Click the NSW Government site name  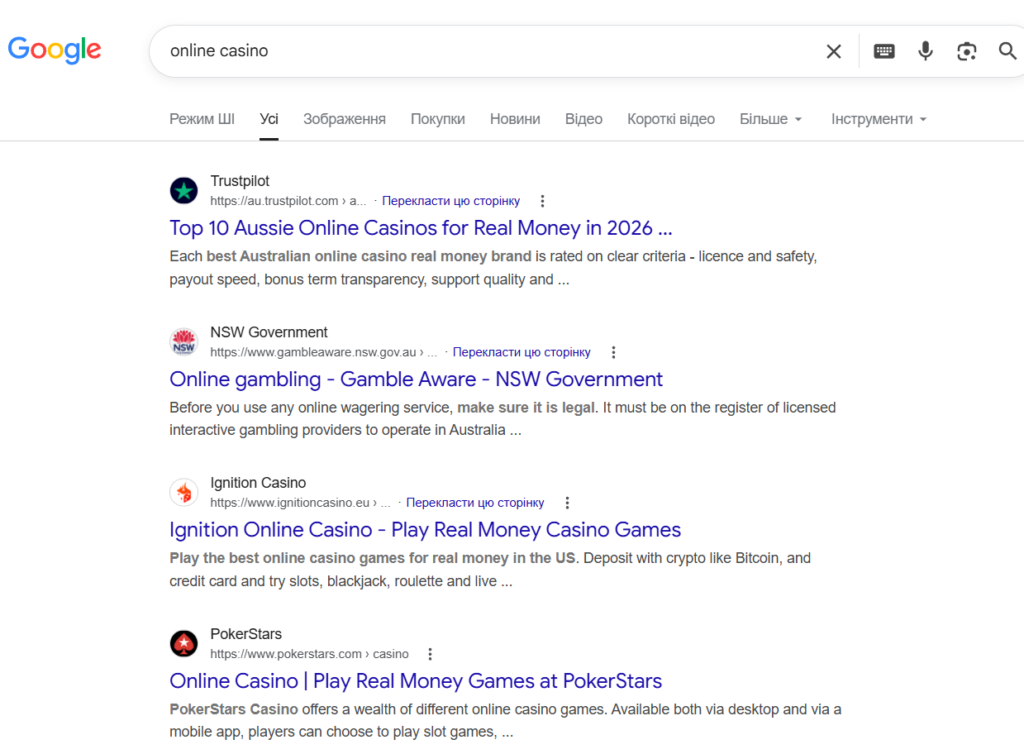[268, 332]
